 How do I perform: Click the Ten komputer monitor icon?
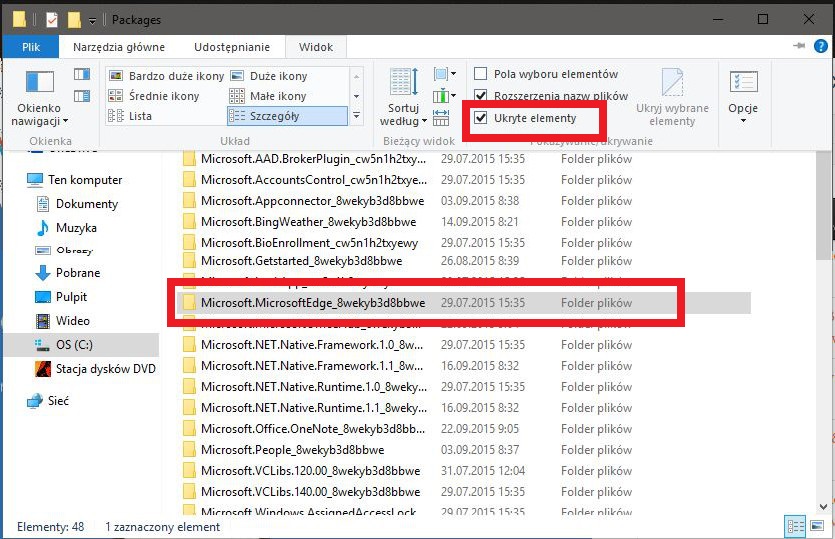tap(35, 180)
